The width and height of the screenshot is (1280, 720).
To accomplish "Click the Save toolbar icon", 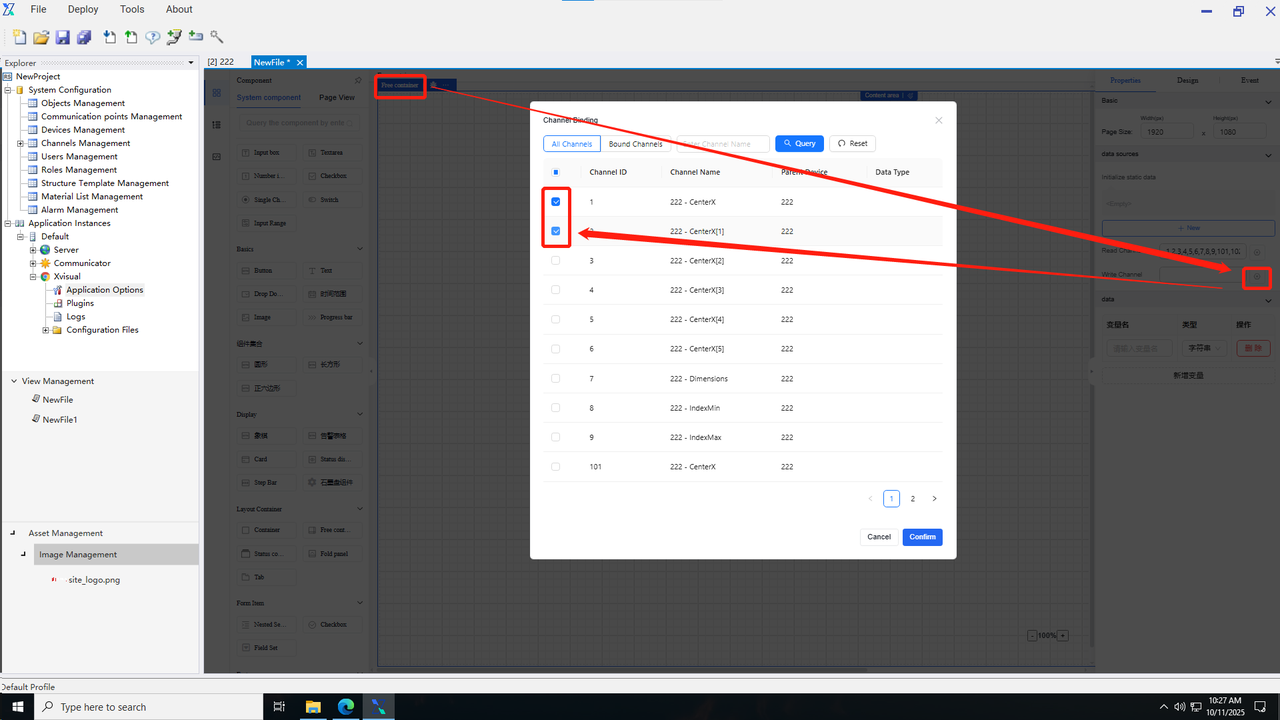I will [x=62, y=37].
